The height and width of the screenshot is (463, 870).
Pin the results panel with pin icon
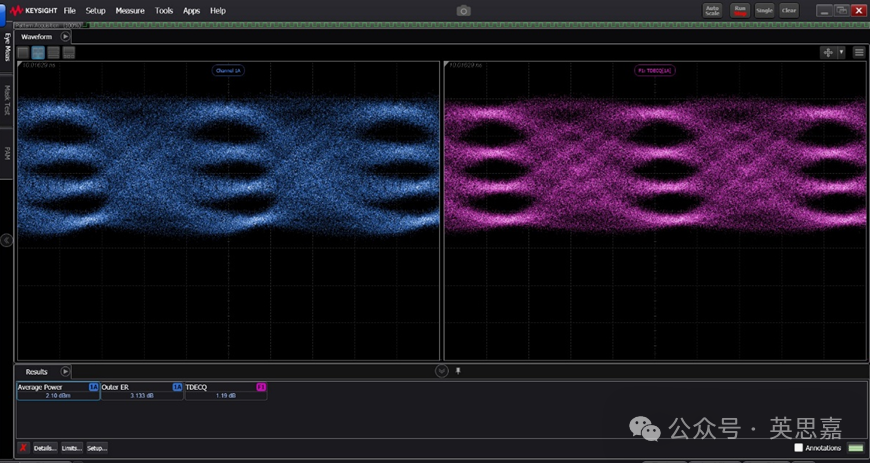tap(458, 371)
